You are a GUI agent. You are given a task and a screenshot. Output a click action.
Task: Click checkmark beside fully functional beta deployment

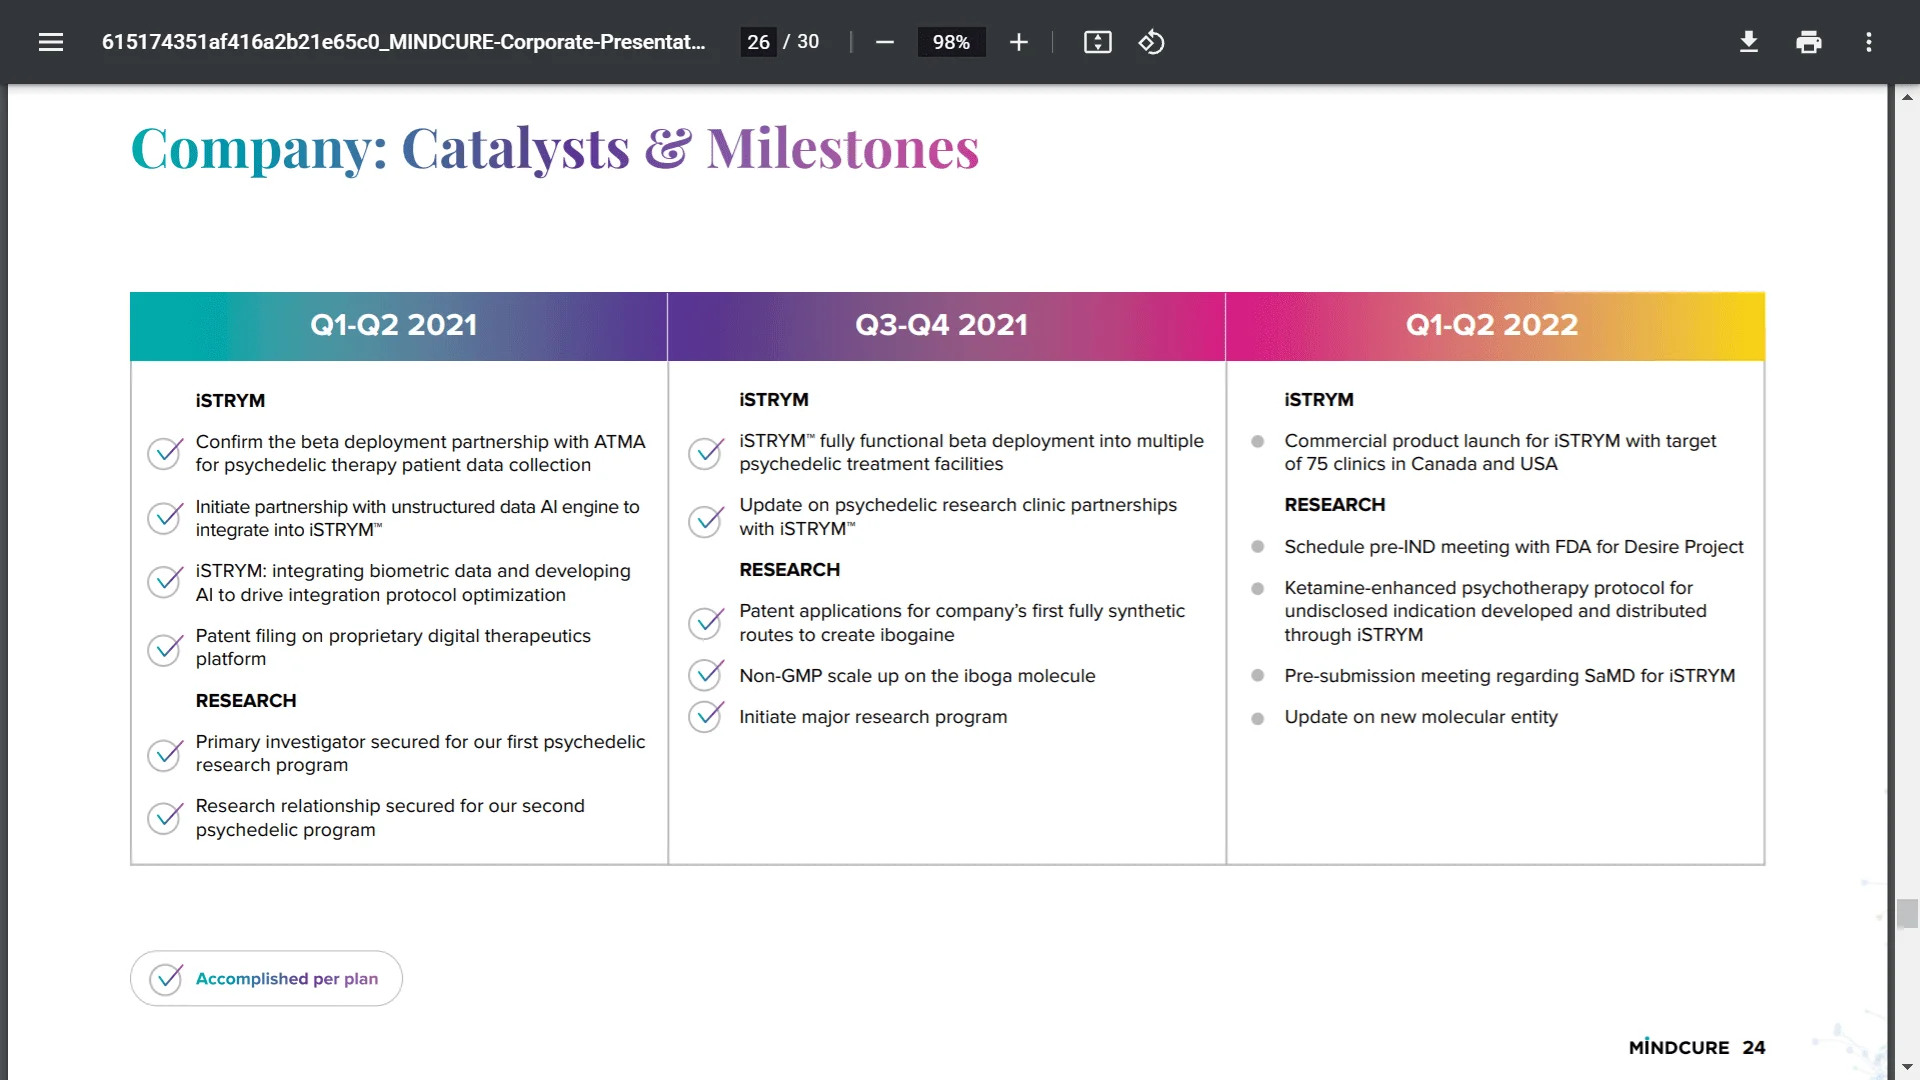tap(707, 453)
